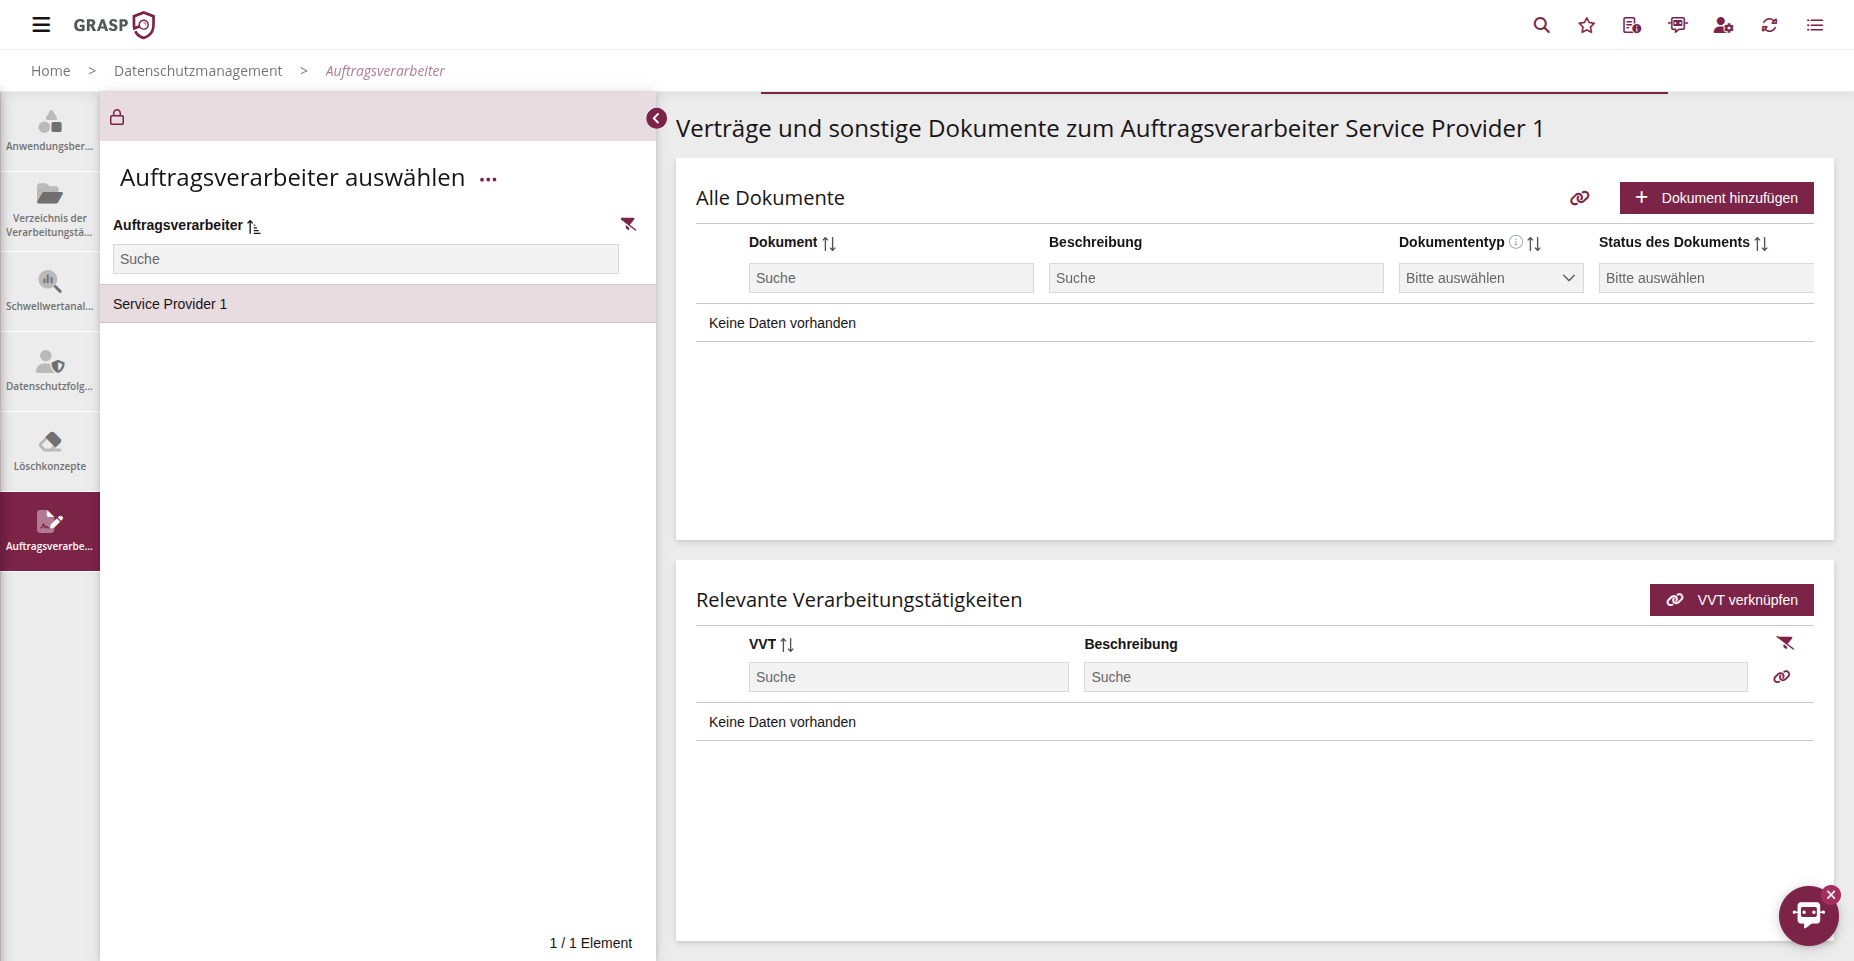This screenshot has height=961, width=1854.
Task: Go to Datenschutzmanagement breadcrumb
Action: (198, 71)
